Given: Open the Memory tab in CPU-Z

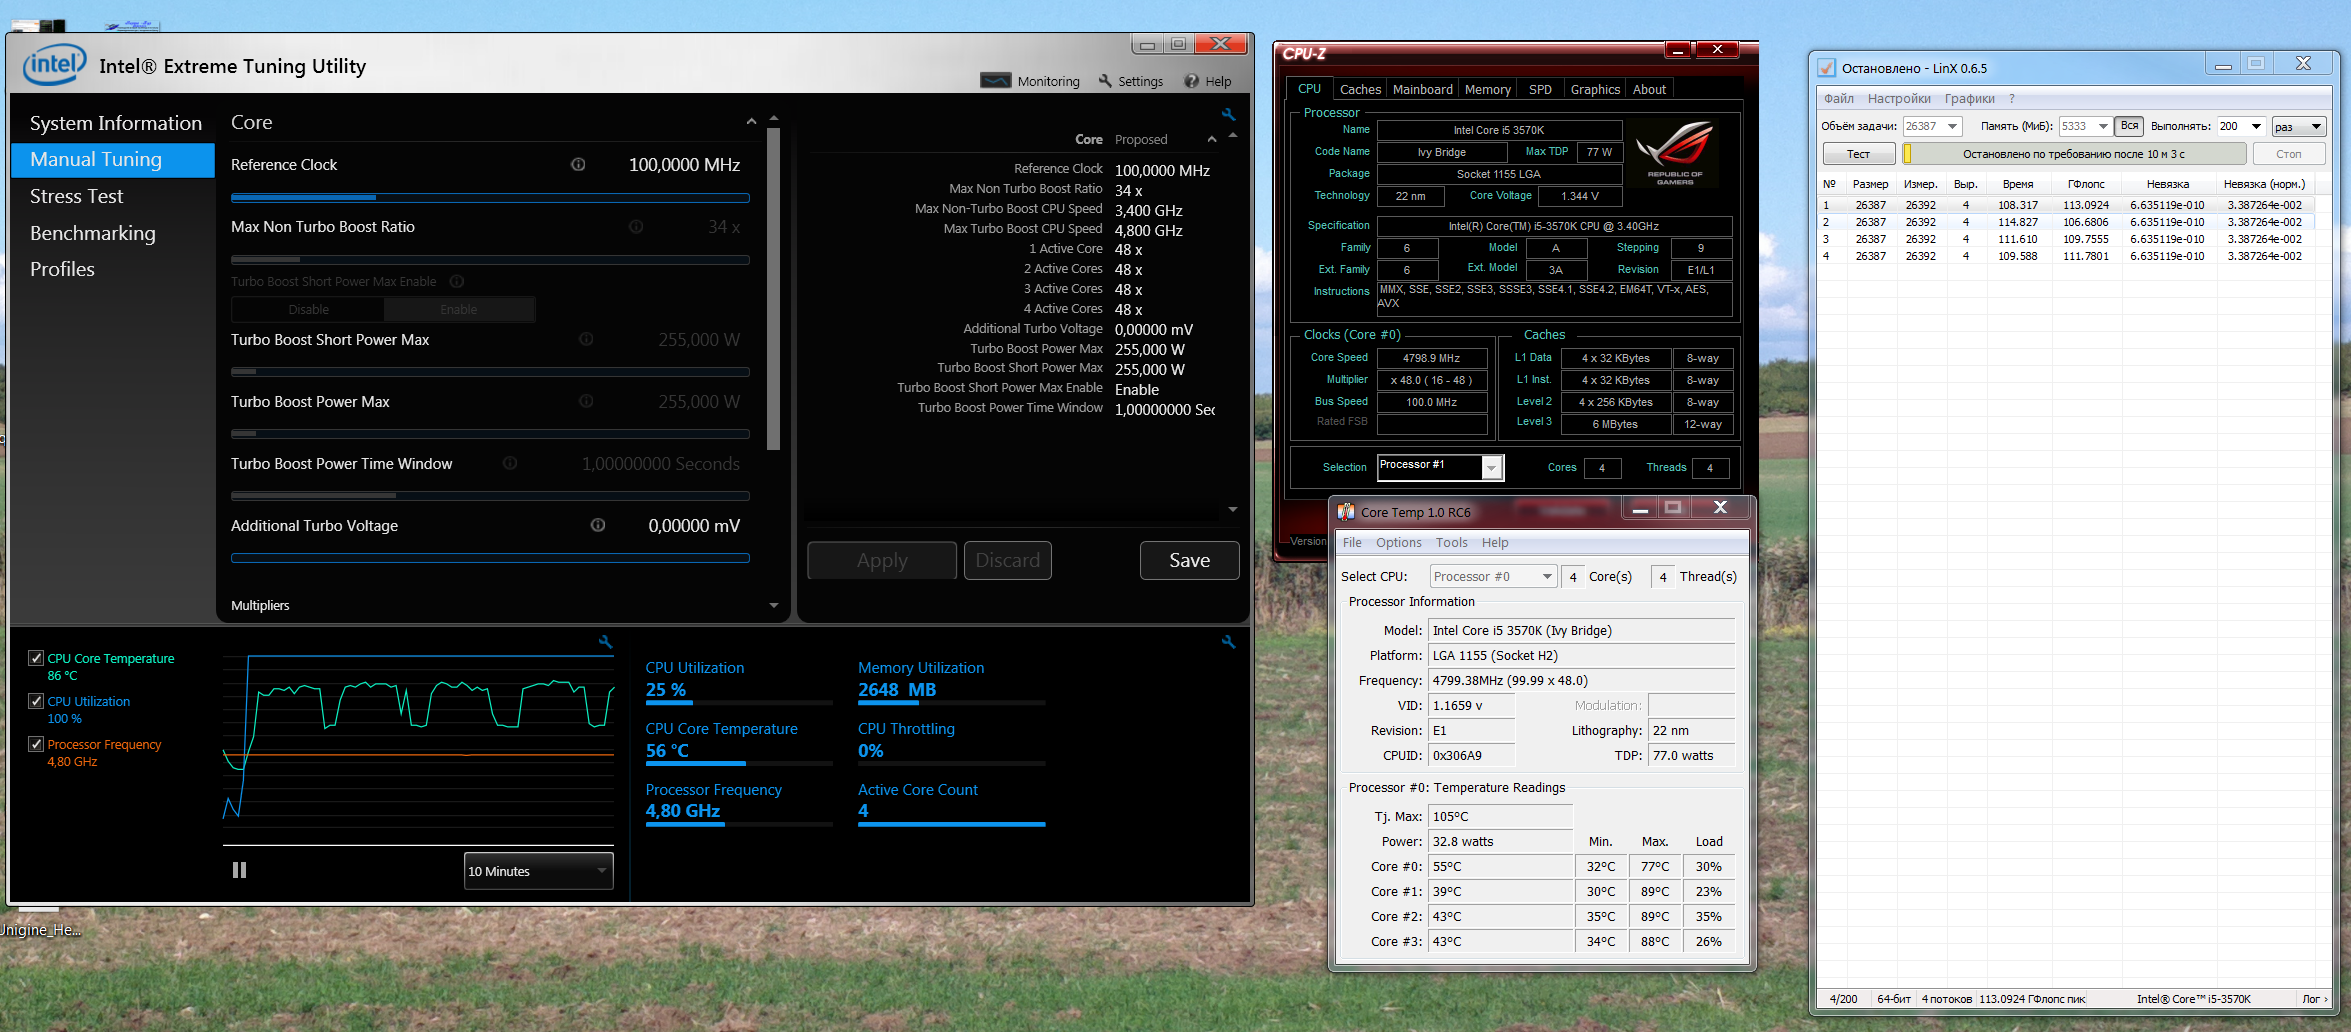Looking at the screenshot, I should 1487,89.
